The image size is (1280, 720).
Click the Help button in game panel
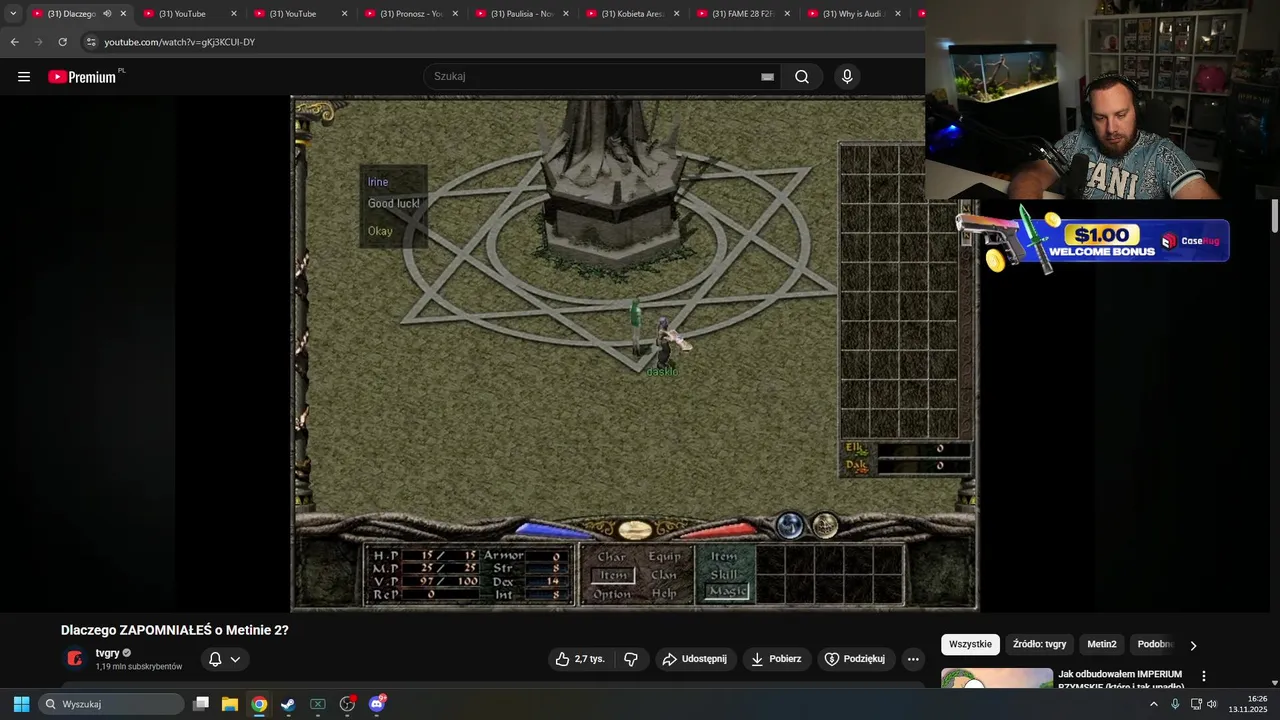point(664,593)
